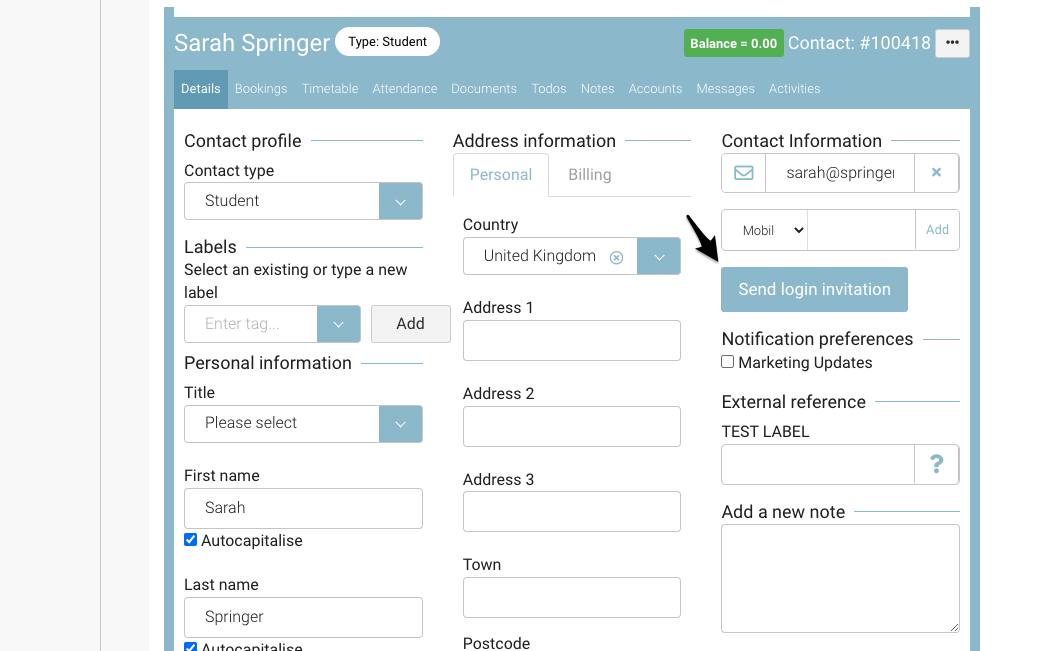Image resolution: width=1063 pixels, height=651 pixels.
Task: Click the question mark help icon
Action: click(937, 465)
